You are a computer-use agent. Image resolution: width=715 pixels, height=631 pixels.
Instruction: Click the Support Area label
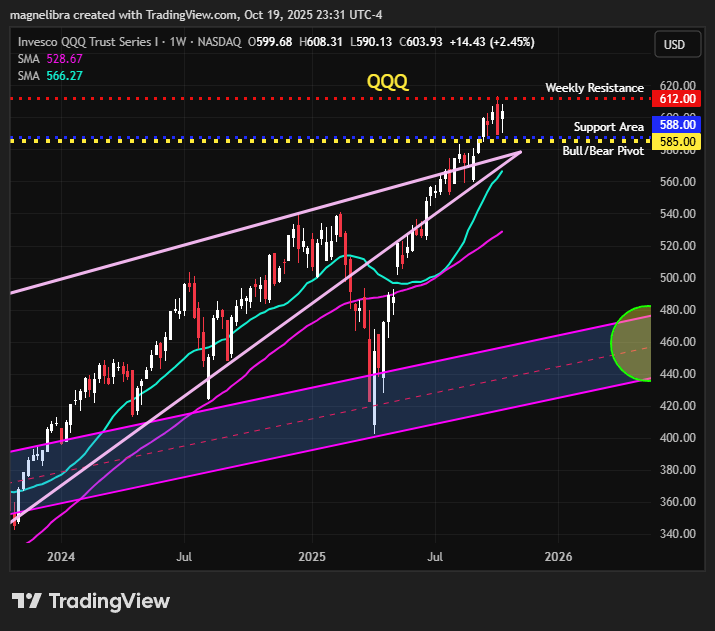(609, 127)
